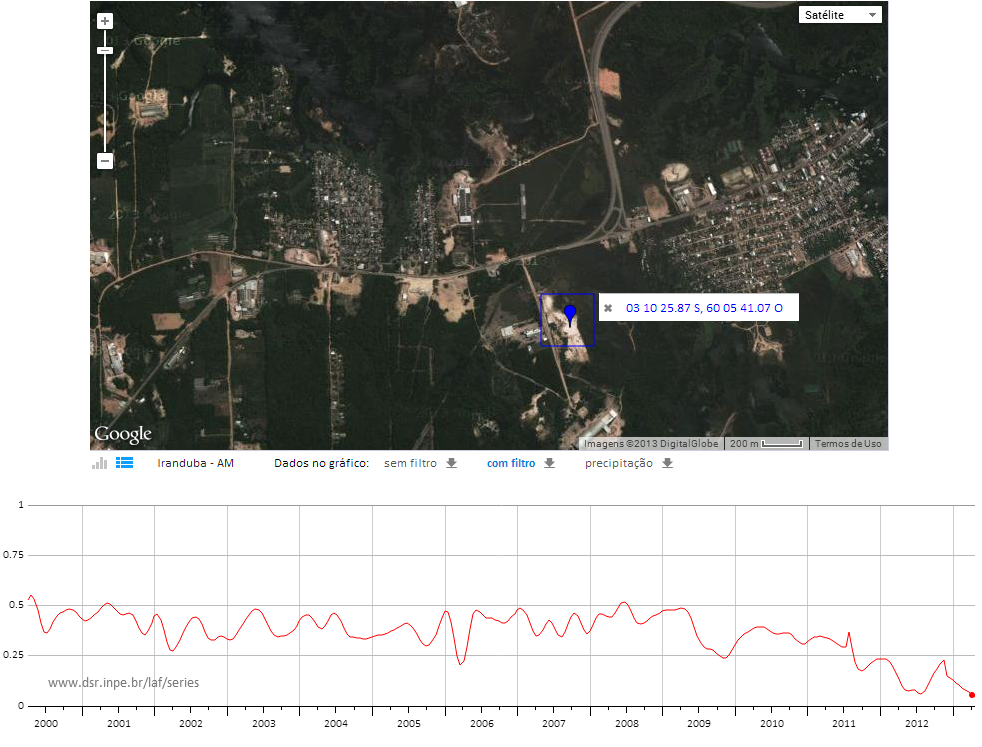Switch to list view icon
The image size is (982, 747).
pyautogui.click(x=125, y=463)
